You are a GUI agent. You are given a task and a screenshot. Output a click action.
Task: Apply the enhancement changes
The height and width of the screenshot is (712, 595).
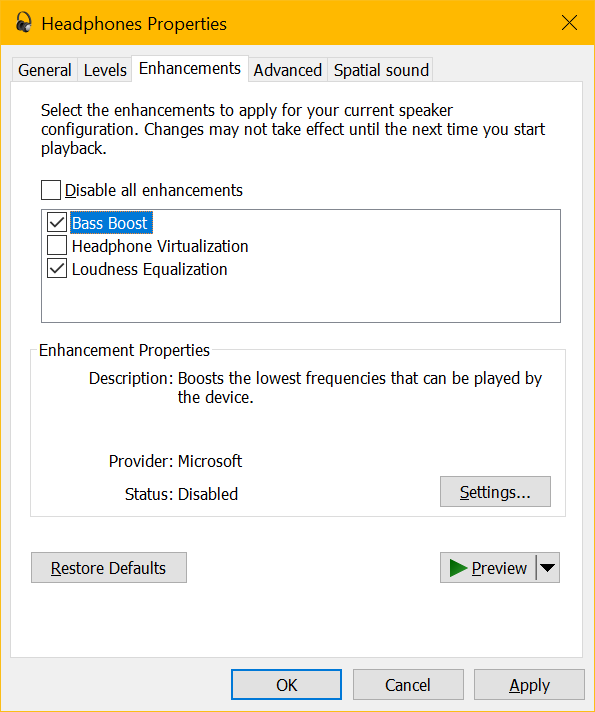(529, 685)
